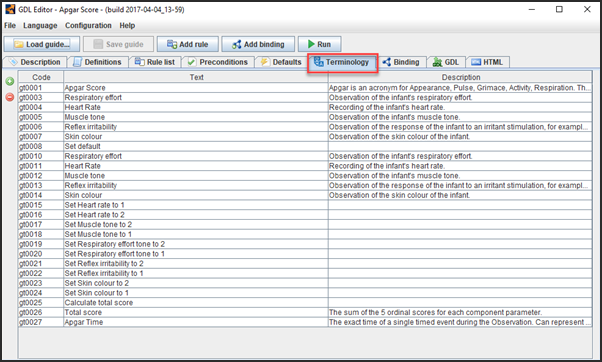602x362 pixels.
Task: Select Set Skin colour to 1 cell
Action: click(196, 293)
